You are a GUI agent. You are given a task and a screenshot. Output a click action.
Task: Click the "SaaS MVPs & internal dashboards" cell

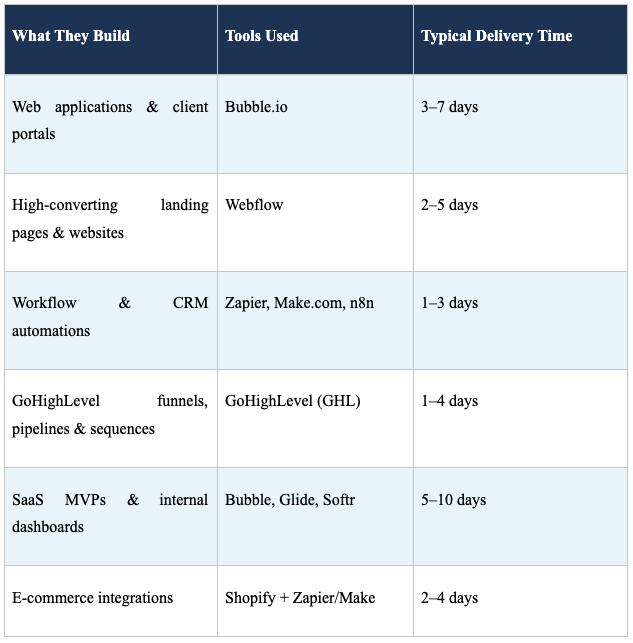110,512
